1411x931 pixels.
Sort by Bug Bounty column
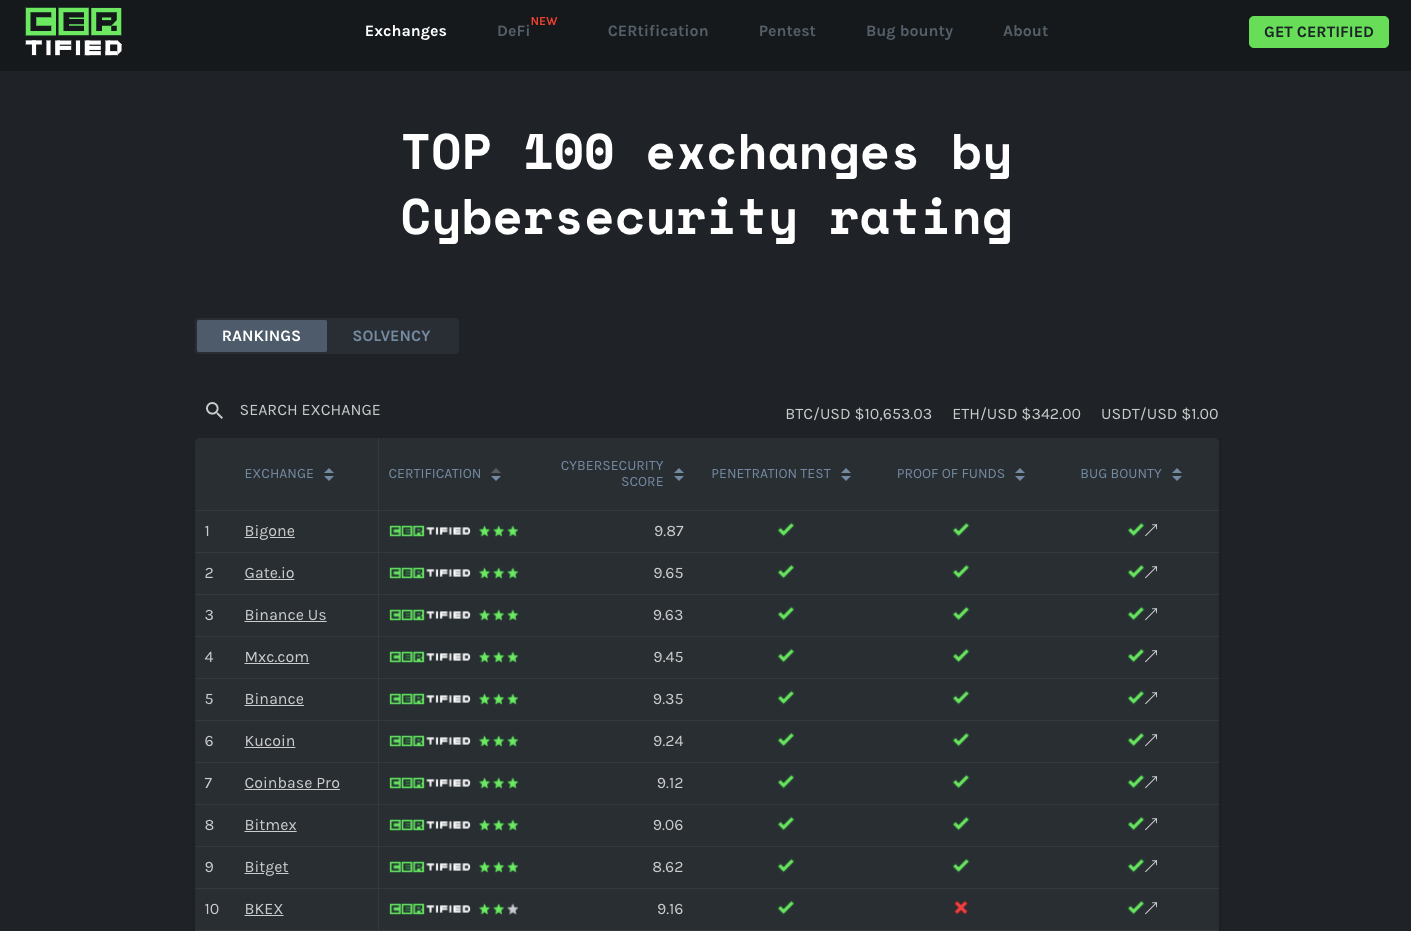(1131, 474)
